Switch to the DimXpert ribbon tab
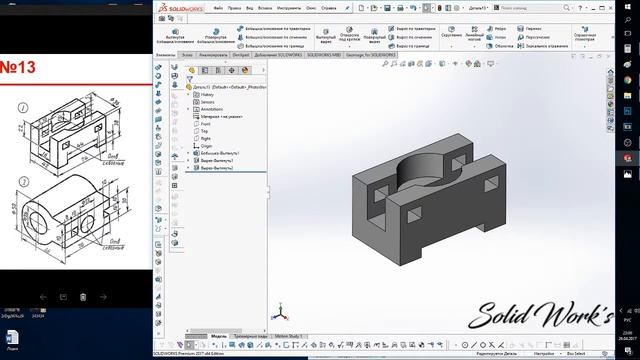Viewport: 640px width, 360px height. 241,55
